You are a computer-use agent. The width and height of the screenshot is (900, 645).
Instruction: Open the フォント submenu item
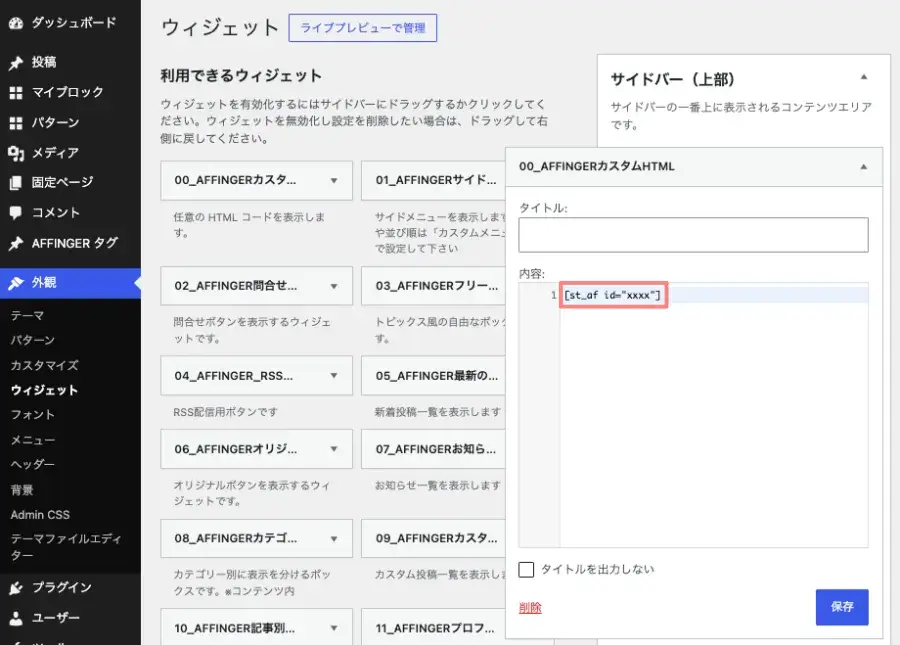33,415
